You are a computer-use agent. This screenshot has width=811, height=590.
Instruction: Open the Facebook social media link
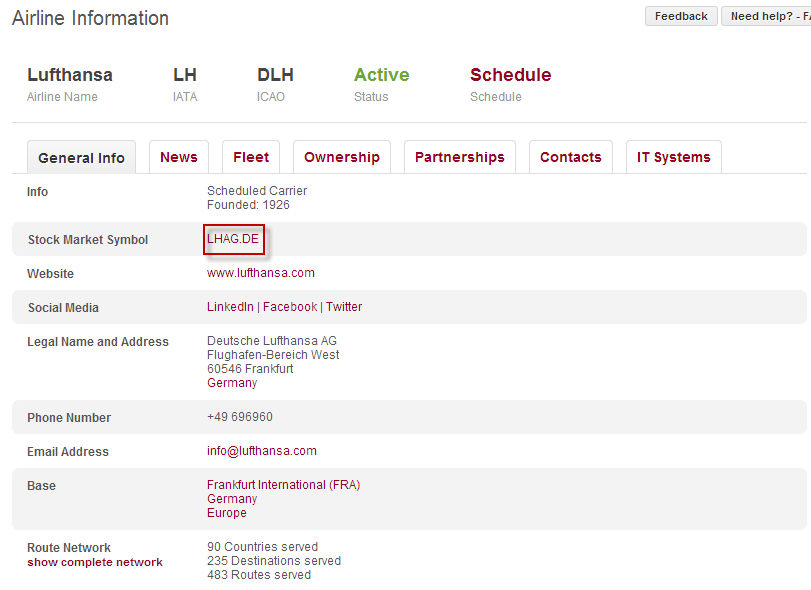point(290,307)
